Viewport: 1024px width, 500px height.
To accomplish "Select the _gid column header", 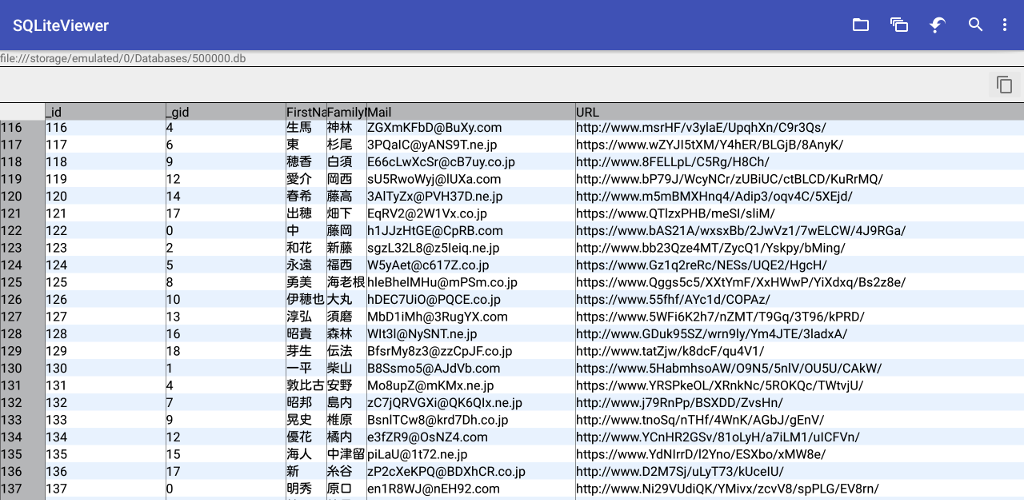I will click(224, 112).
